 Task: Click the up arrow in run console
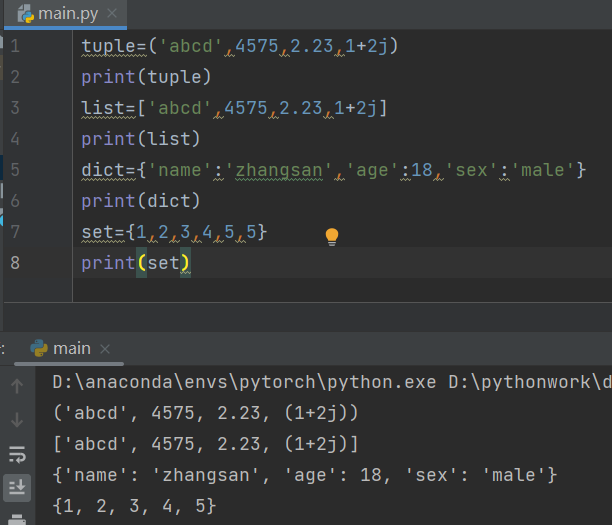pos(17,386)
